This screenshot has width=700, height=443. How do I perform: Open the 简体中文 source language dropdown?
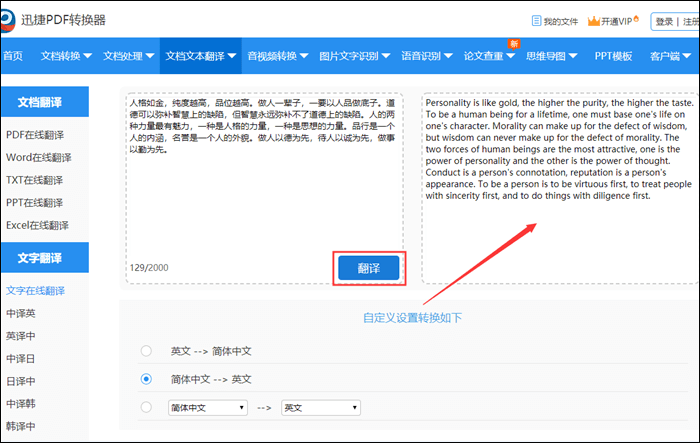[208, 408]
